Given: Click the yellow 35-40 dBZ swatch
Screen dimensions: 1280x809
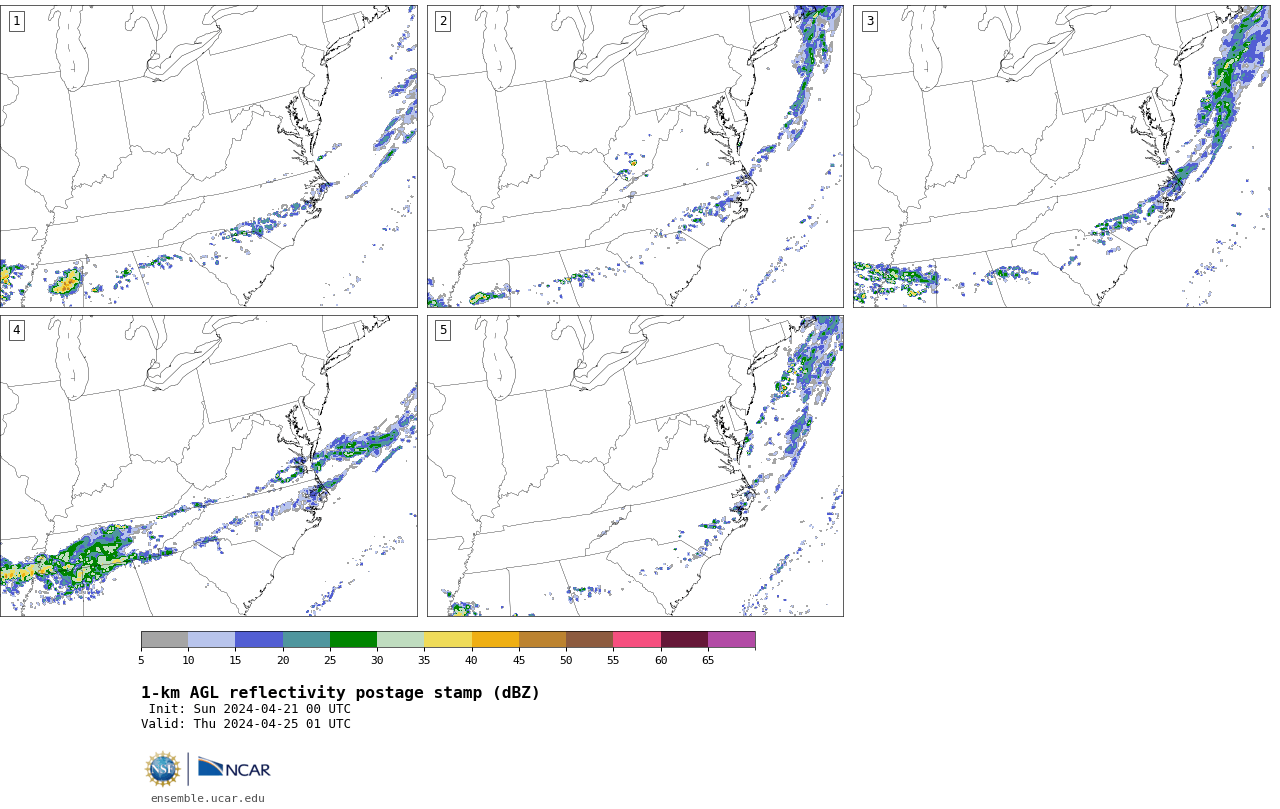Looking at the screenshot, I should pos(448,640).
